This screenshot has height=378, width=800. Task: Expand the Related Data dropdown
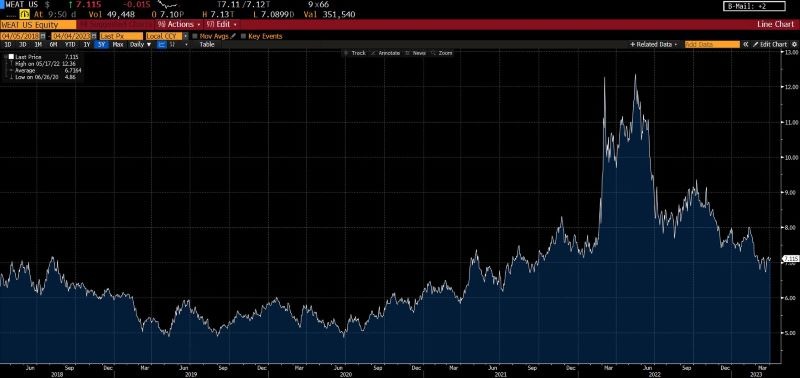click(x=654, y=44)
